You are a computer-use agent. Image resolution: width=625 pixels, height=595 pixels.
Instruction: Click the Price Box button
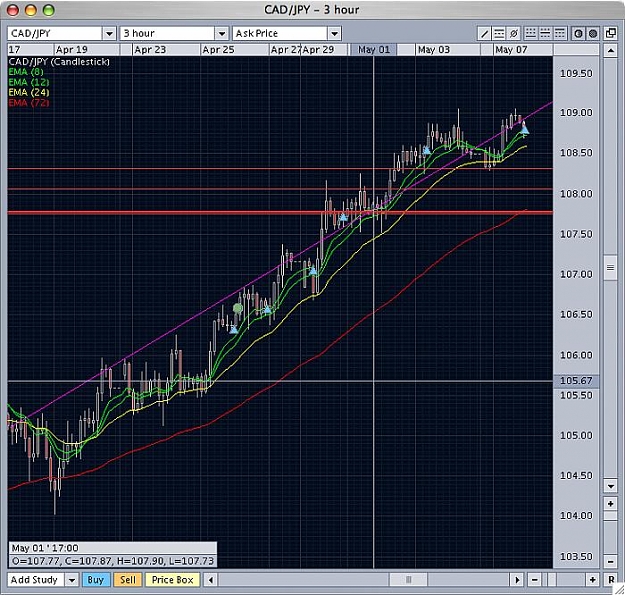pyautogui.click(x=173, y=580)
